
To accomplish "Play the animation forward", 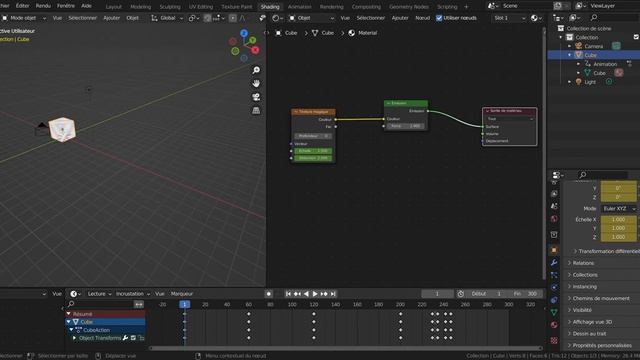I will (315, 294).
